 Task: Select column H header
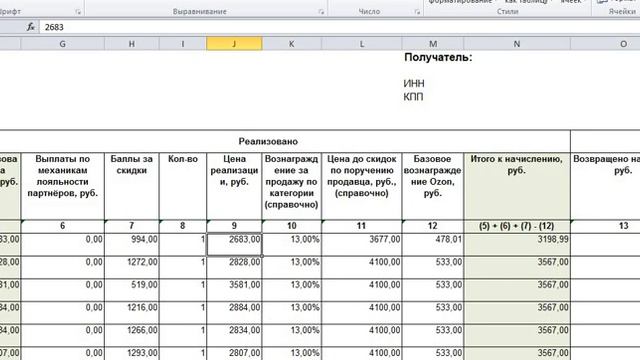point(131,44)
